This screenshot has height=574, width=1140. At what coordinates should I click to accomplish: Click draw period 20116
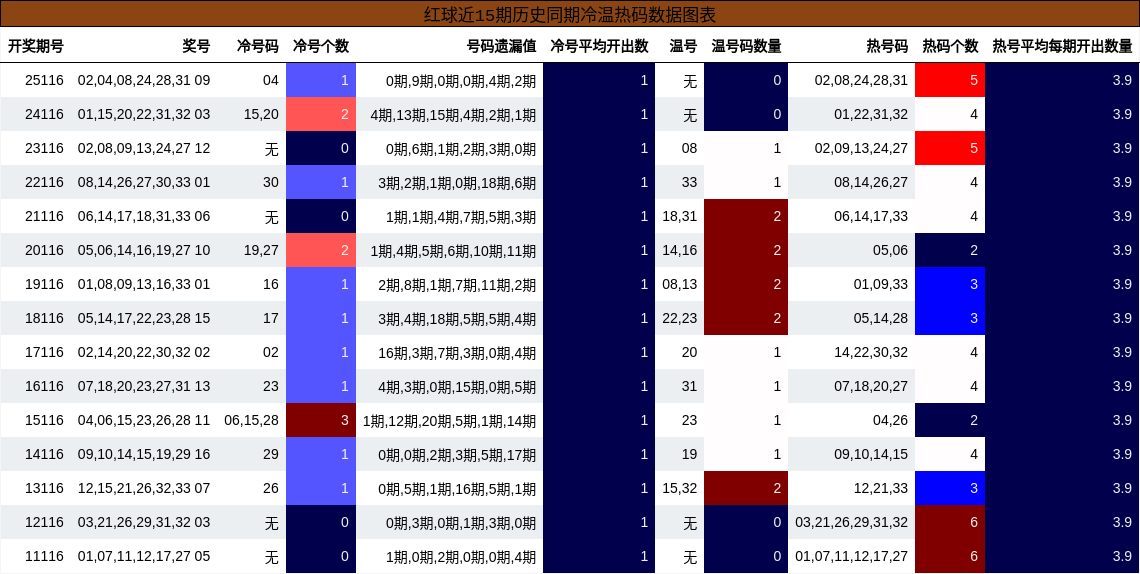click(x=44, y=251)
